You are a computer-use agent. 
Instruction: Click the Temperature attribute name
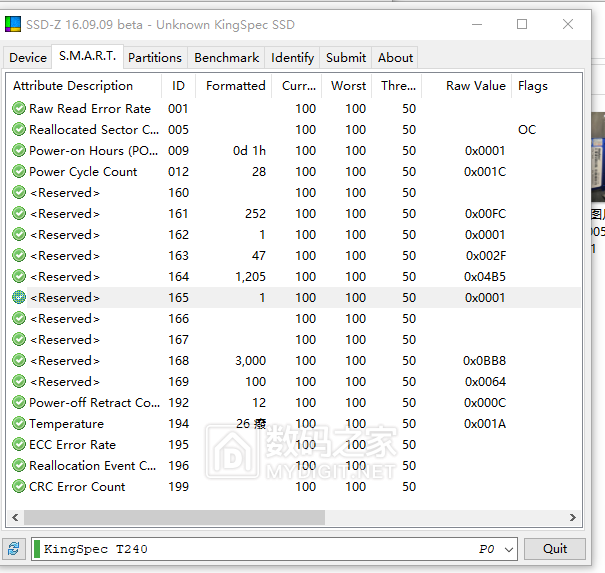pyautogui.click(x=66, y=423)
